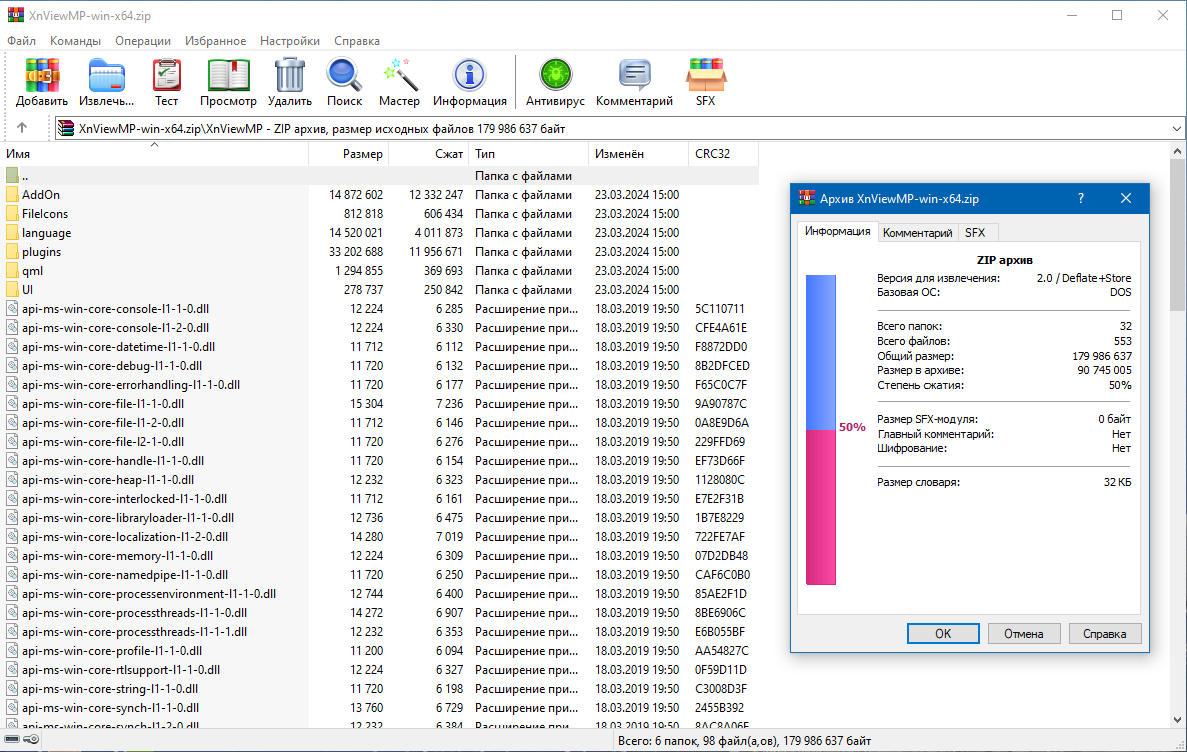Click the Добавить (Add) toolbar icon
This screenshot has height=752, width=1187.
[x=42, y=76]
